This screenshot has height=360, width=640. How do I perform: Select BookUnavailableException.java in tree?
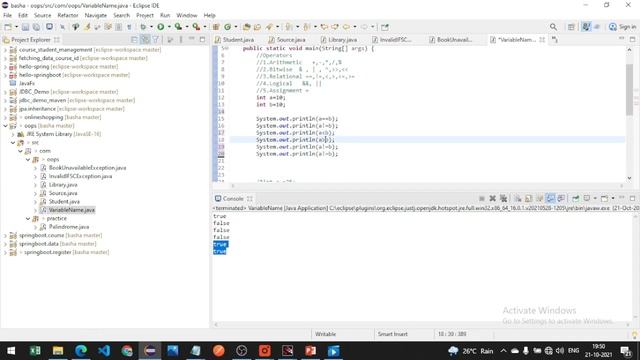coord(87,168)
